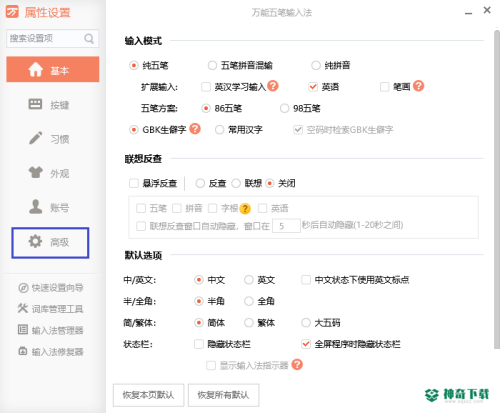Click 恢复所有默认 button
The image size is (500, 413).
point(223,395)
